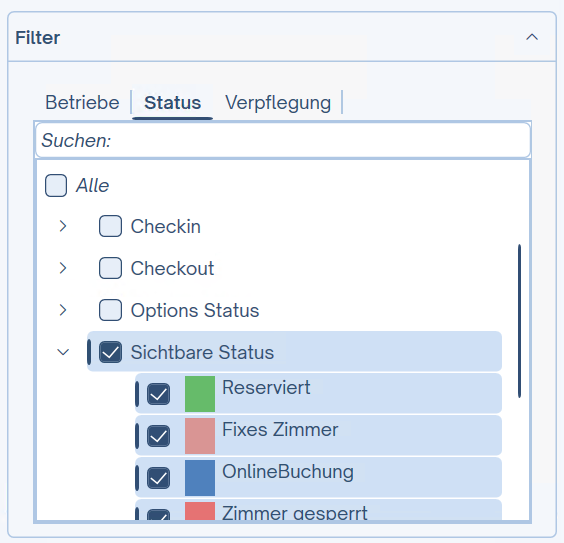Click the green Reserviert color swatch
The width and height of the screenshot is (564, 543).
(x=200, y=394)
